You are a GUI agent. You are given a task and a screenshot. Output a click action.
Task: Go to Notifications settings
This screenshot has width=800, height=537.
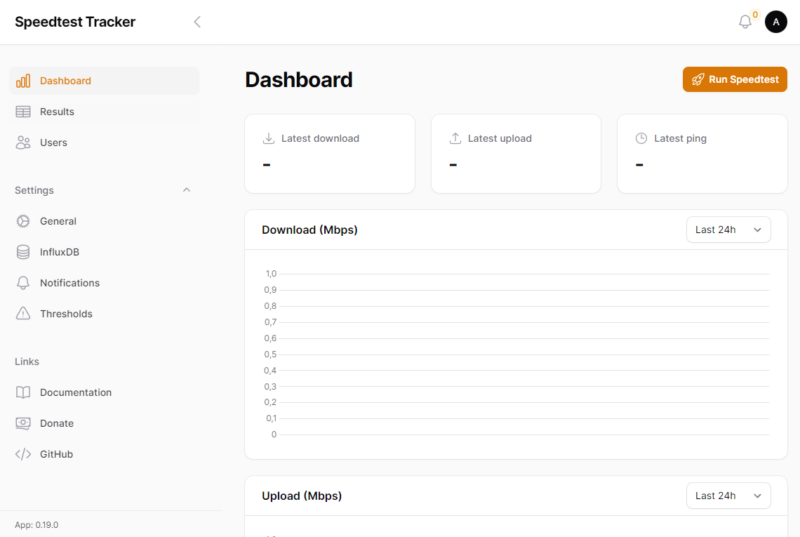click(69, 283)
